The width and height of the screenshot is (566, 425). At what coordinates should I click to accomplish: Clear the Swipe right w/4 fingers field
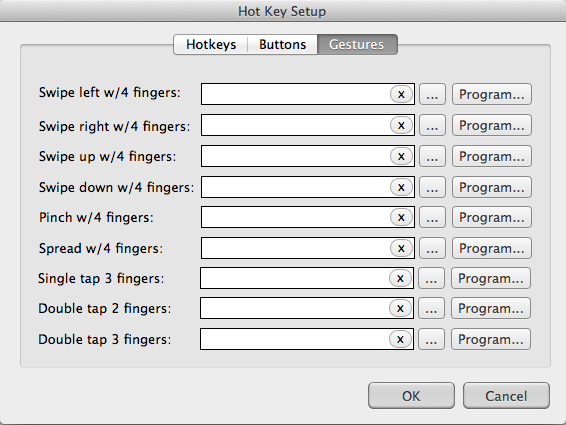point(401,125)
